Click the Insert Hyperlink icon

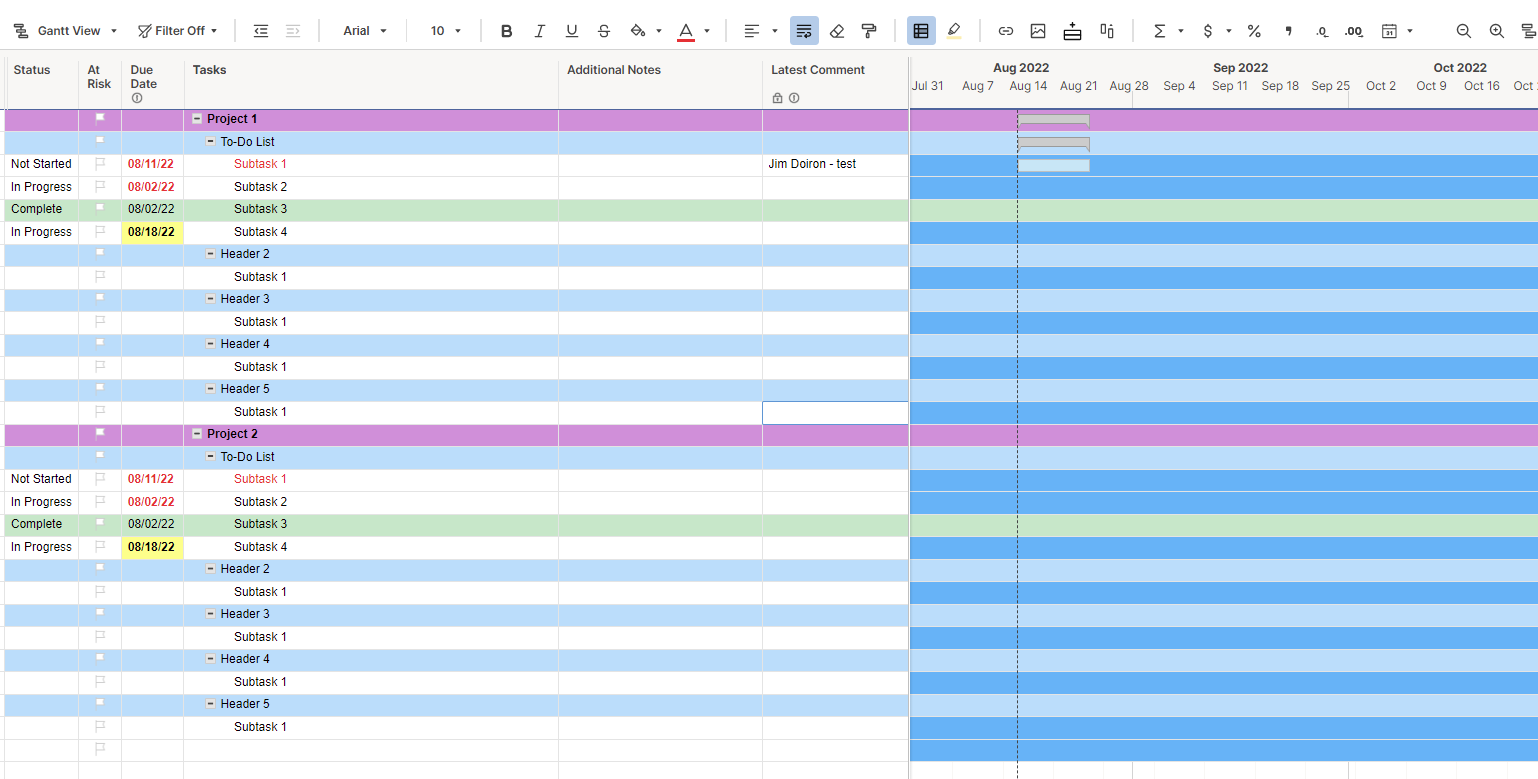coord(1006,31)
